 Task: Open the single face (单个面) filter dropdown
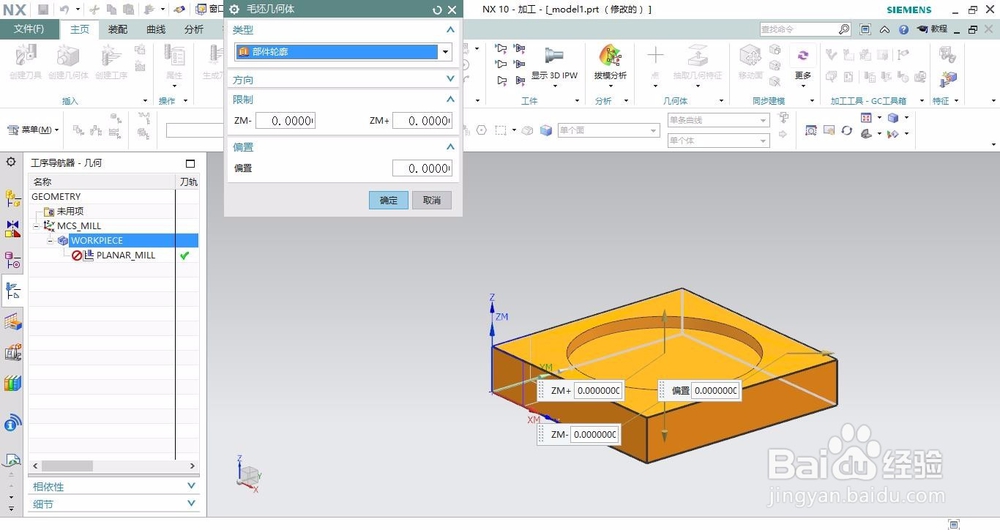(653, 130)
